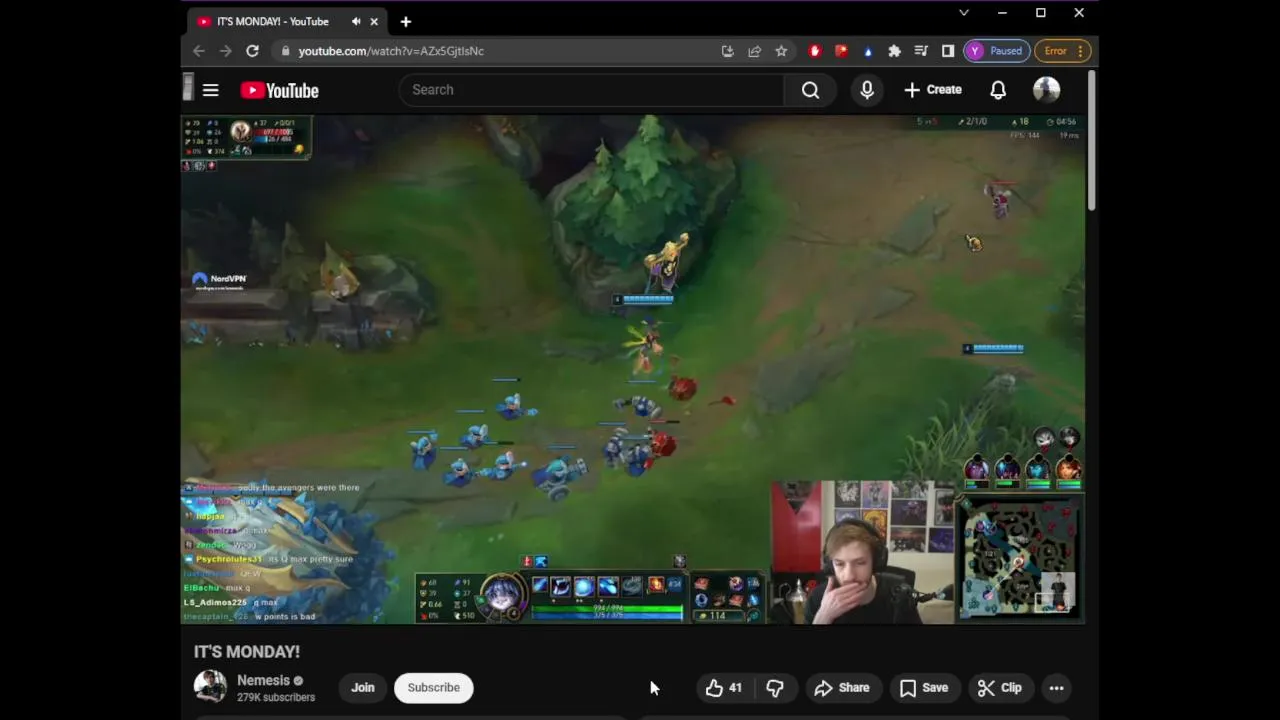Open the notifications bell
The image size is (1280, 720).
point(998,90)
